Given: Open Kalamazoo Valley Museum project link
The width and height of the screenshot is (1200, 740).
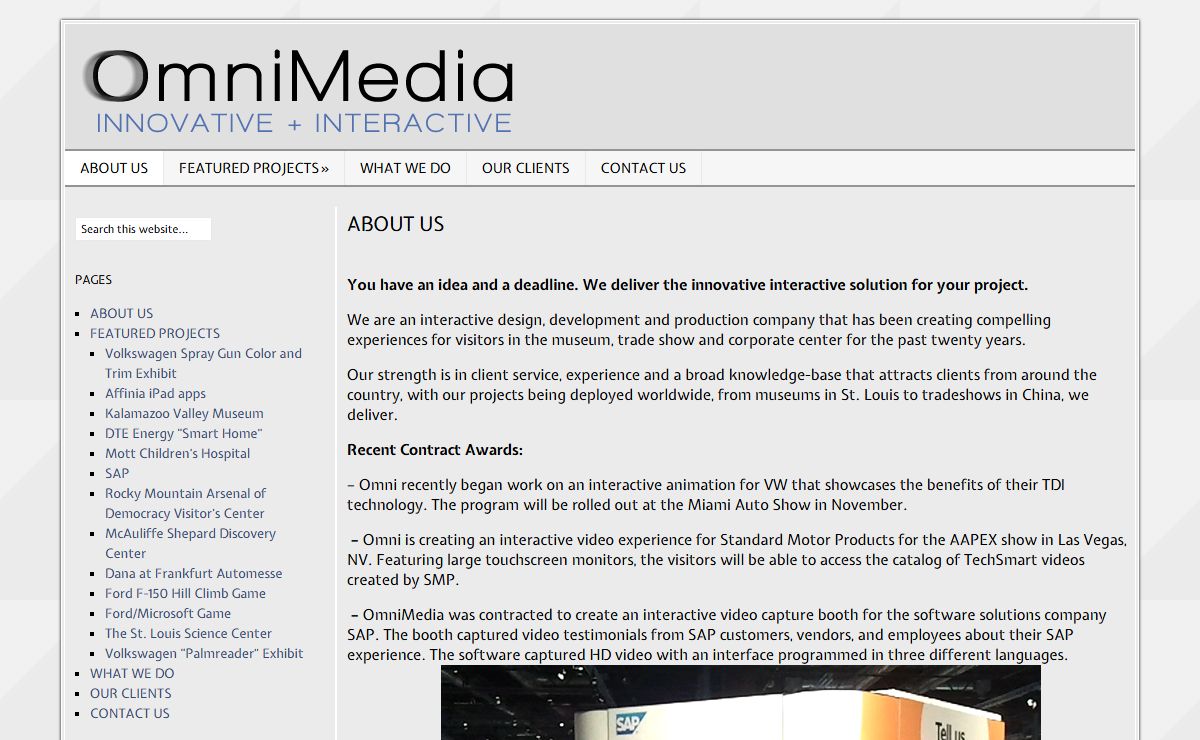Looking at the screenshot, I should [184, 413].
